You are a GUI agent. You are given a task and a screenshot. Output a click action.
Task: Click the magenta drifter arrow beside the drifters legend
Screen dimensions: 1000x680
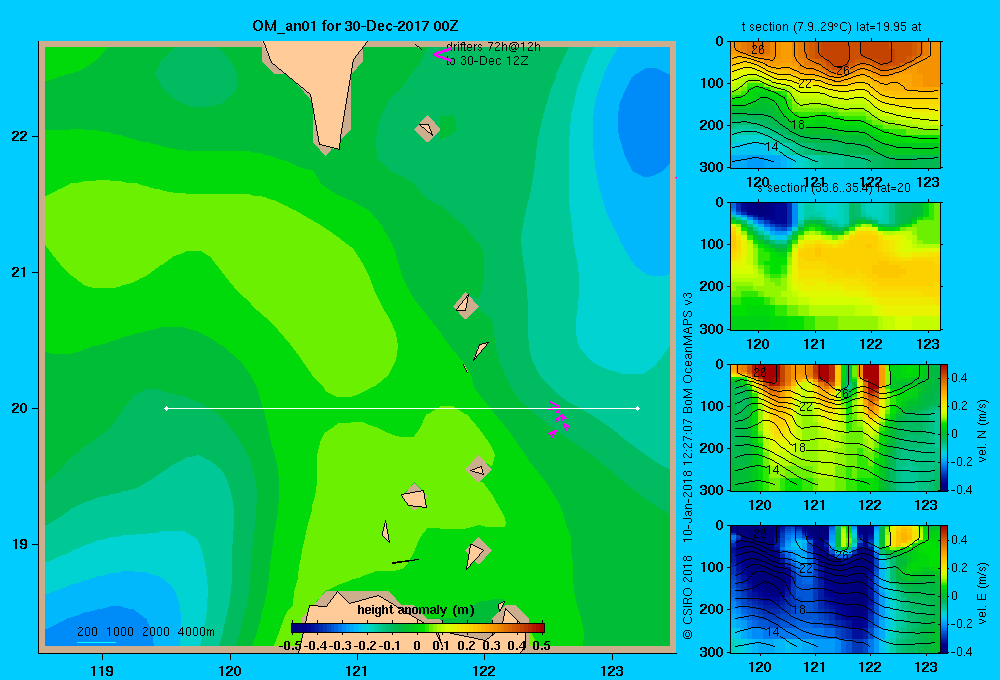[x=442, y=54]
